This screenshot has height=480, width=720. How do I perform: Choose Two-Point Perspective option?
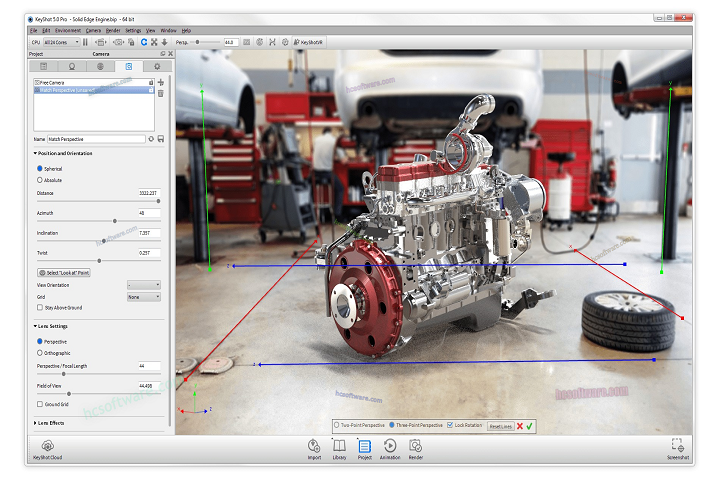click(x=337, y=425)
